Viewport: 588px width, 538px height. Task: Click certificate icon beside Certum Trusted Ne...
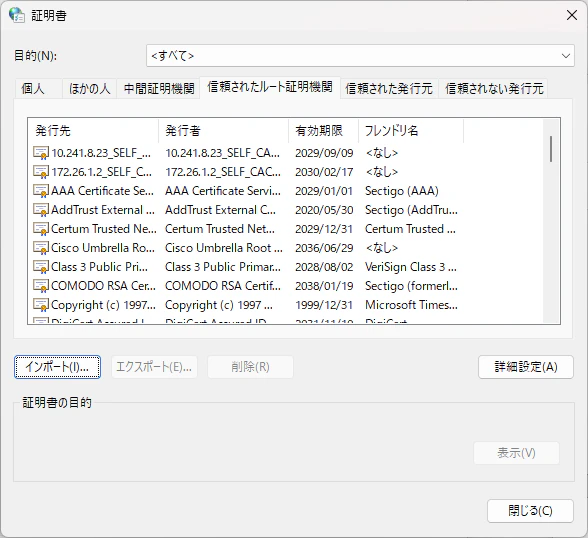[41, 229]
